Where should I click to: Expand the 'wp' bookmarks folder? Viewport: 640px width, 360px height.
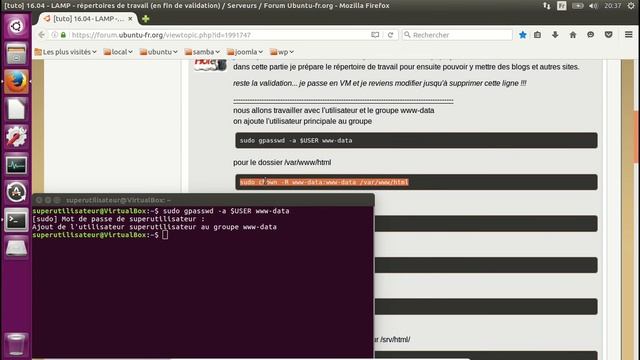(282, 52)
